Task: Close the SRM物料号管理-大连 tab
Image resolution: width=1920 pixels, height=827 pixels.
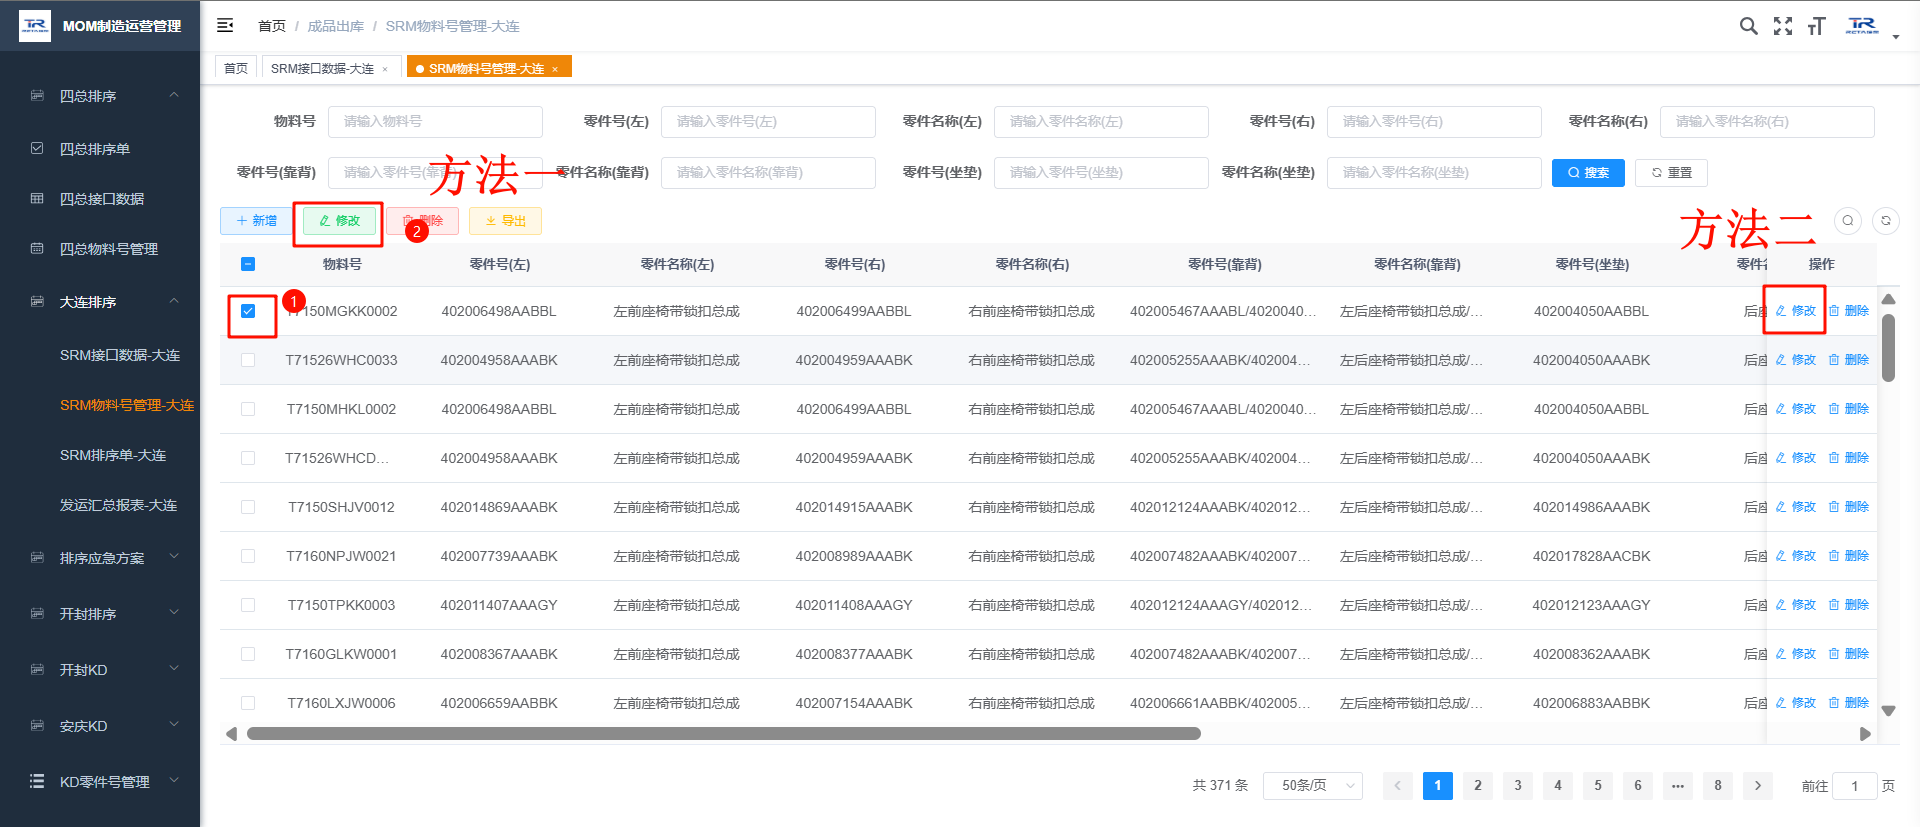Action: point(555,69)
